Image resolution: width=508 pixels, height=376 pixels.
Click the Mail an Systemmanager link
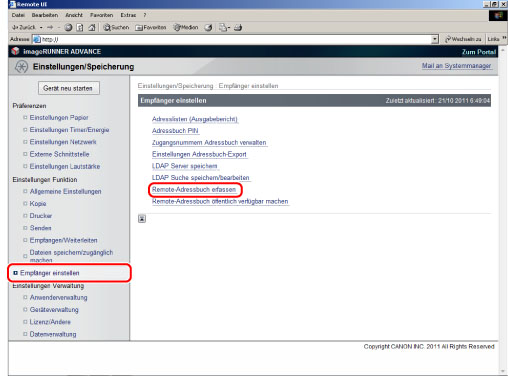456,66
